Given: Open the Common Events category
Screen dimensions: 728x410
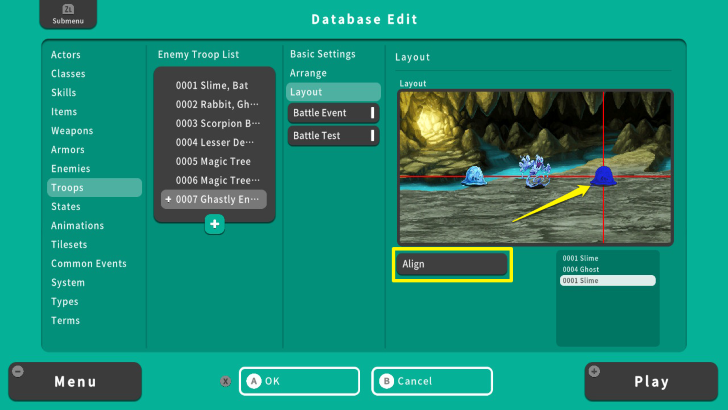Looking at the screenshot, I should [89, 264].
